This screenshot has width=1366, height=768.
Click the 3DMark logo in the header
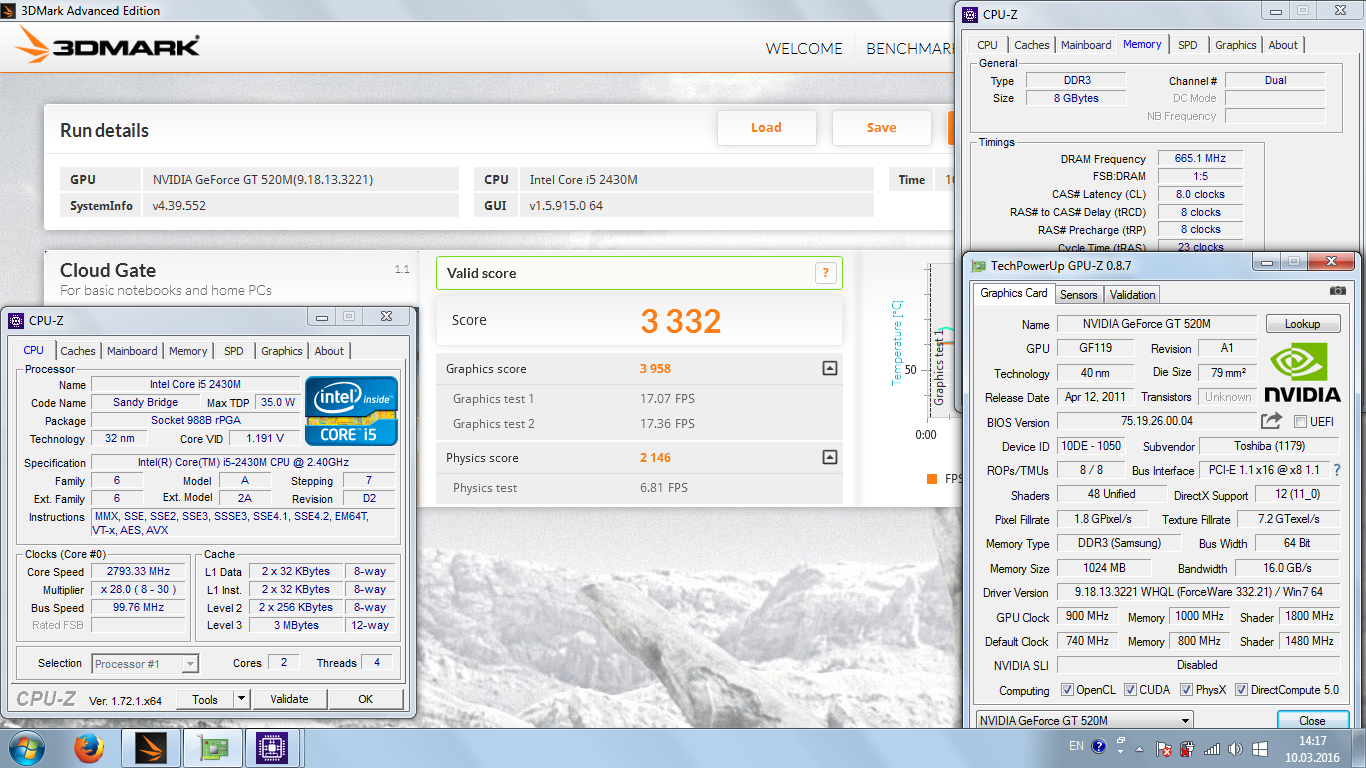(x=108, y=47)
